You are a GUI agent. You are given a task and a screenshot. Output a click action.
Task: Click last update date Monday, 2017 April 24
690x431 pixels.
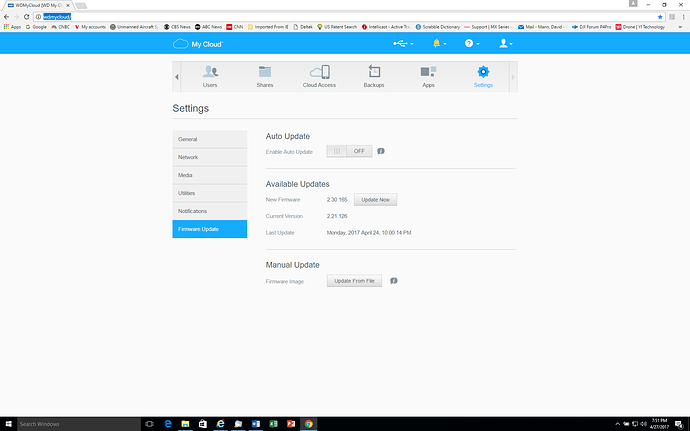(369, 232)
